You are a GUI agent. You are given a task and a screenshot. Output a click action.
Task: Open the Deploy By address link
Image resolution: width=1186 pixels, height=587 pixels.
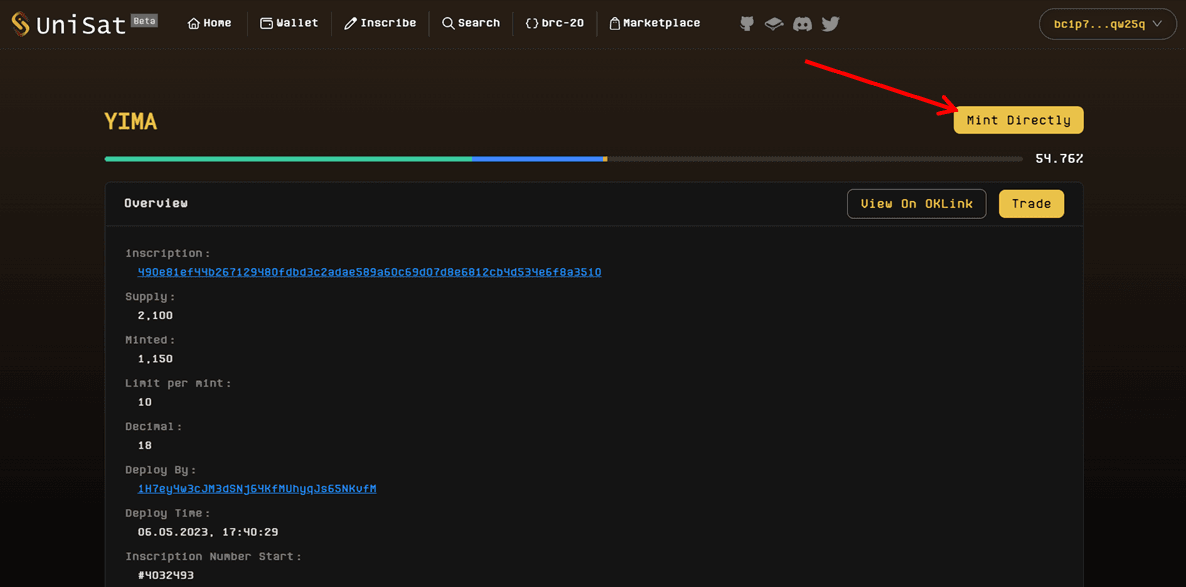pyautogui.click(x=257, y=489)
